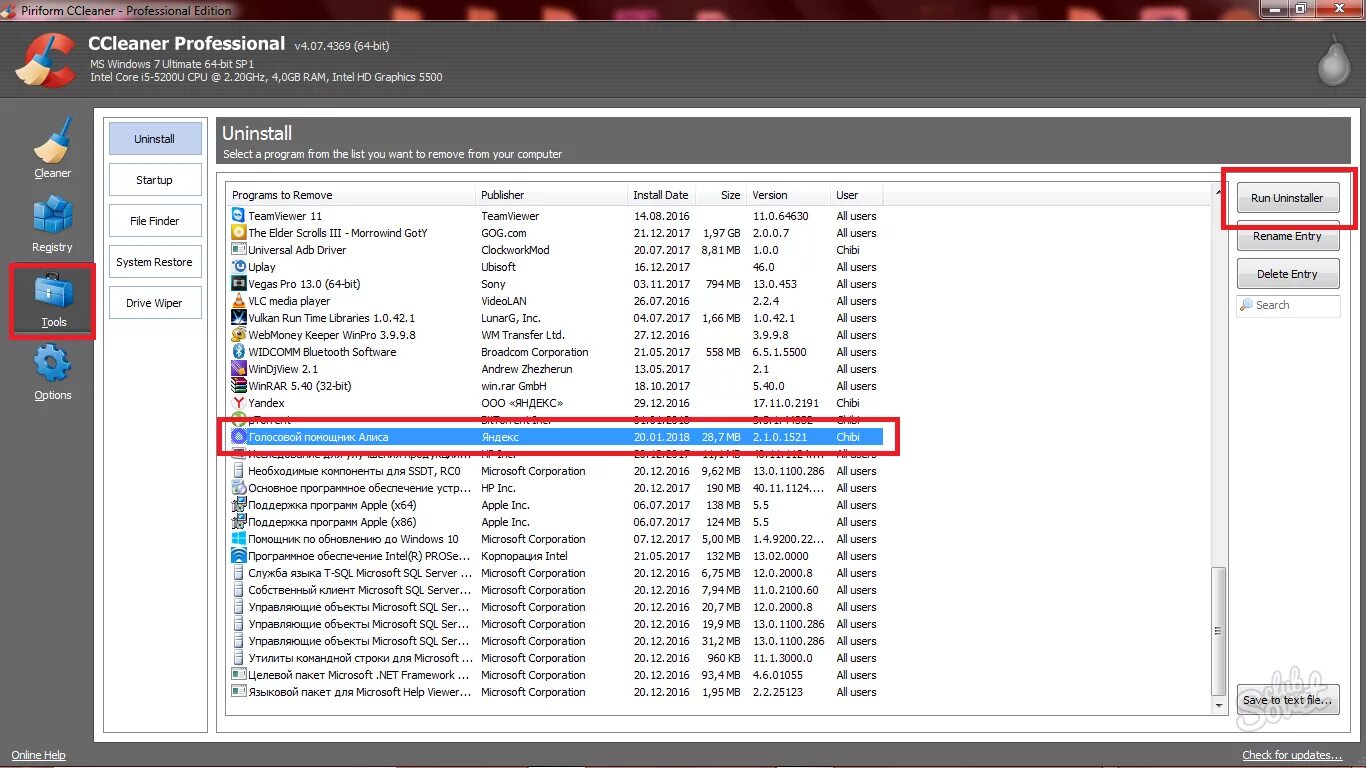Click Save to text file button
Viewport: 1366px width, 768px height.
(1287, 700)
